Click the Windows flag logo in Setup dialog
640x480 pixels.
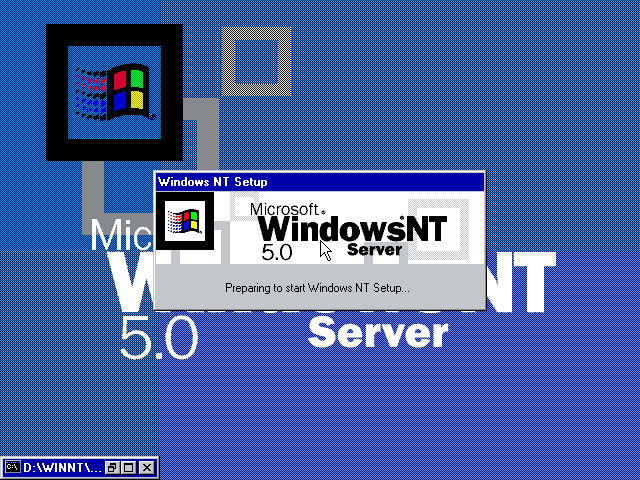click(185, 221)
